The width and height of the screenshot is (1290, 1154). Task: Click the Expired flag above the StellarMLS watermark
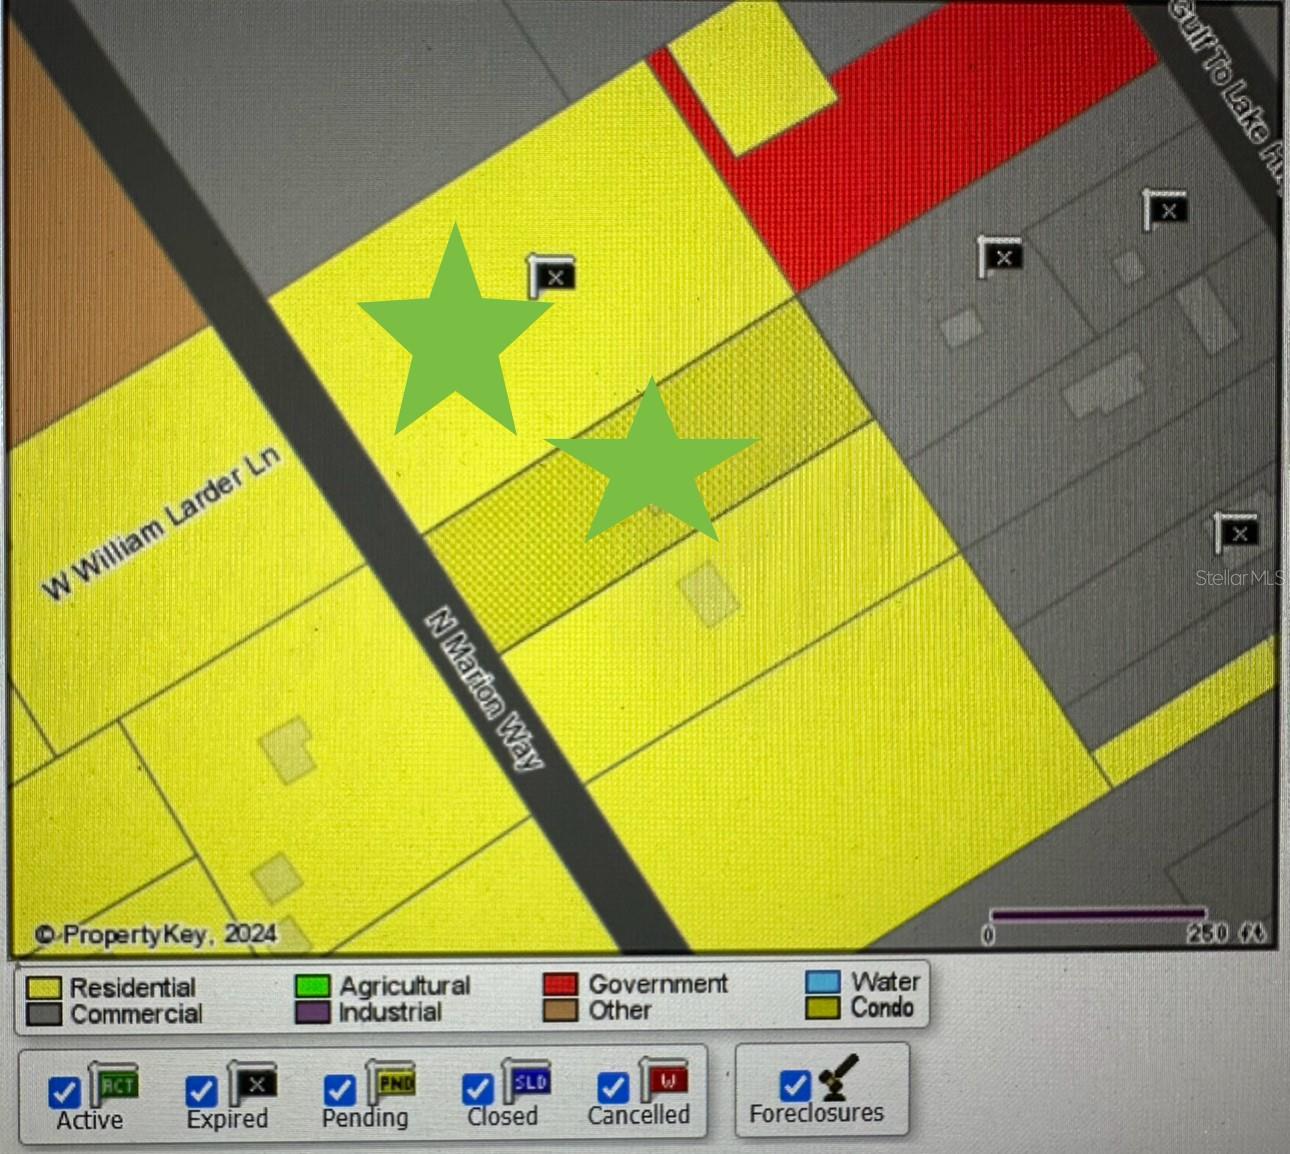click(x=1237, y=532)
